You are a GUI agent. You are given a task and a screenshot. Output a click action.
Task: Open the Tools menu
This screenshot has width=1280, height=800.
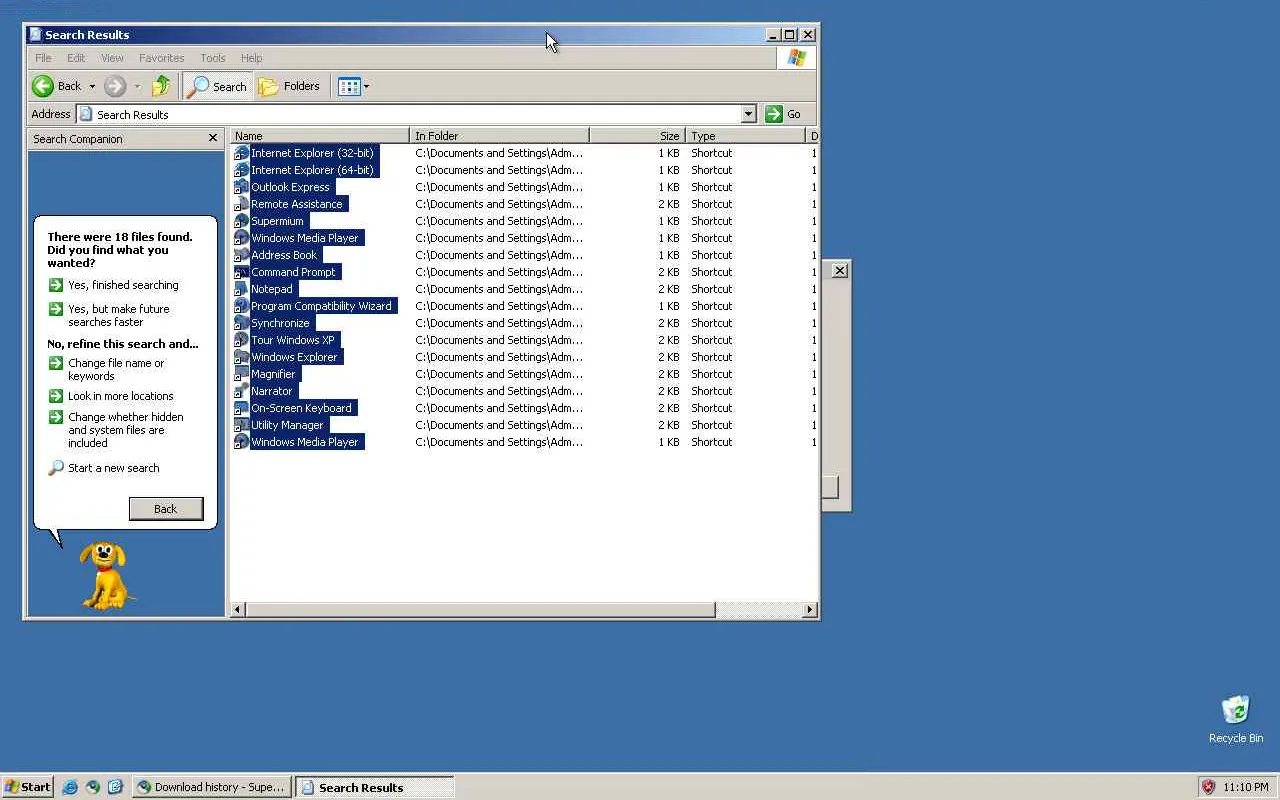click(x=213, y=58)
